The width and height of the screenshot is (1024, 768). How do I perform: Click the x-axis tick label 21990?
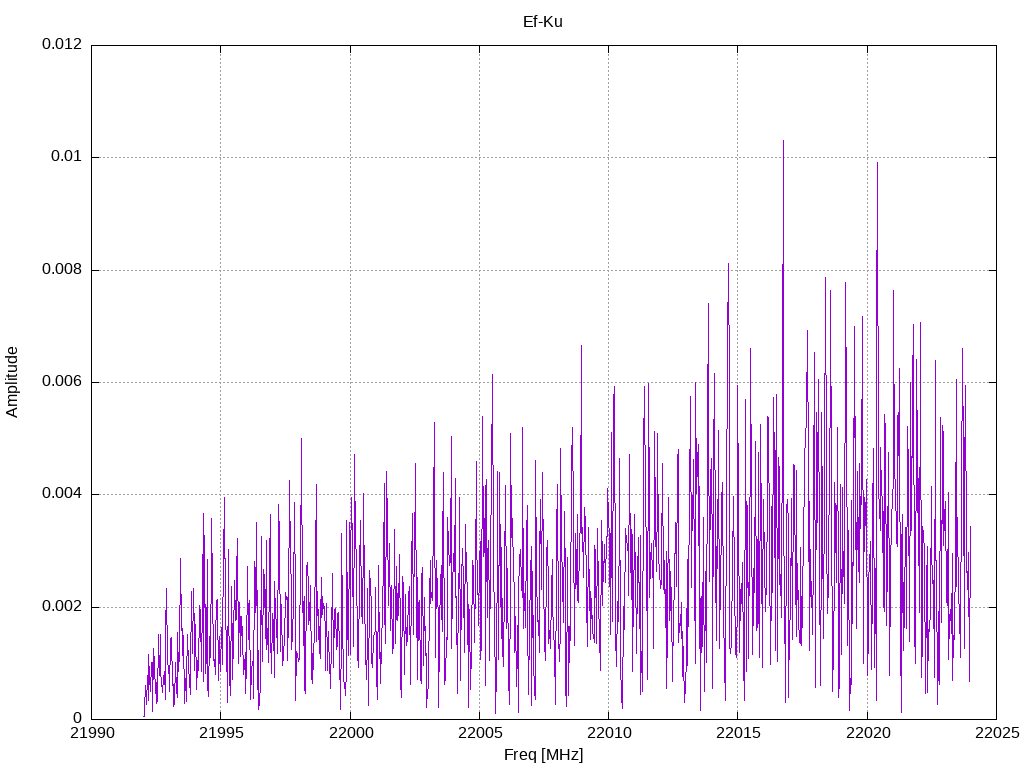pyautogui.click(x=91, y=733)
